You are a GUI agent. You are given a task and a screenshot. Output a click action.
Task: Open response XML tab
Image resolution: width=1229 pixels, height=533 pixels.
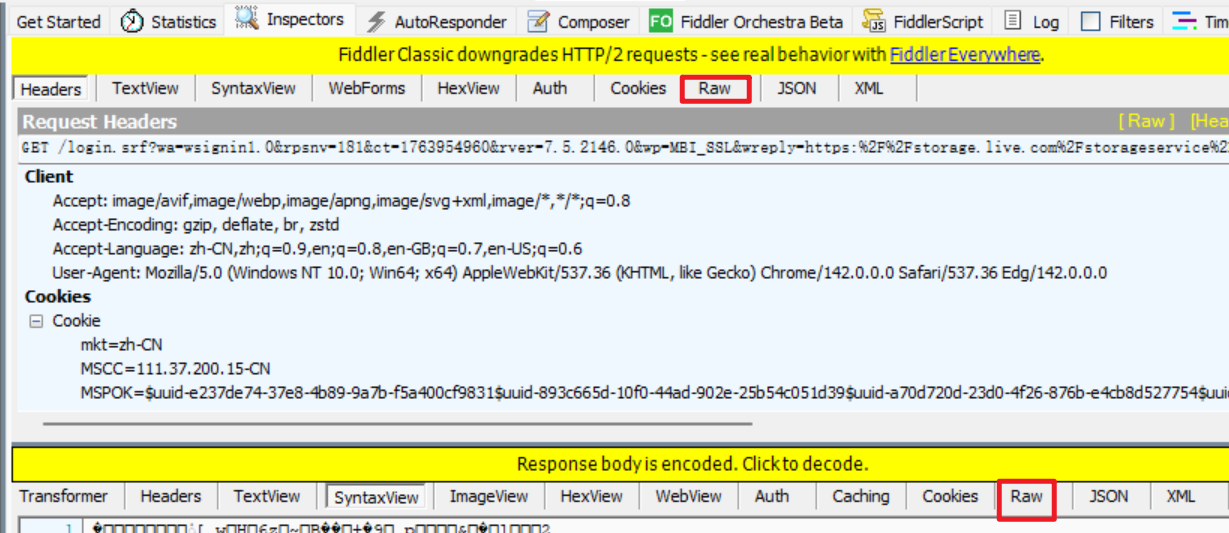coord(1181,496)
